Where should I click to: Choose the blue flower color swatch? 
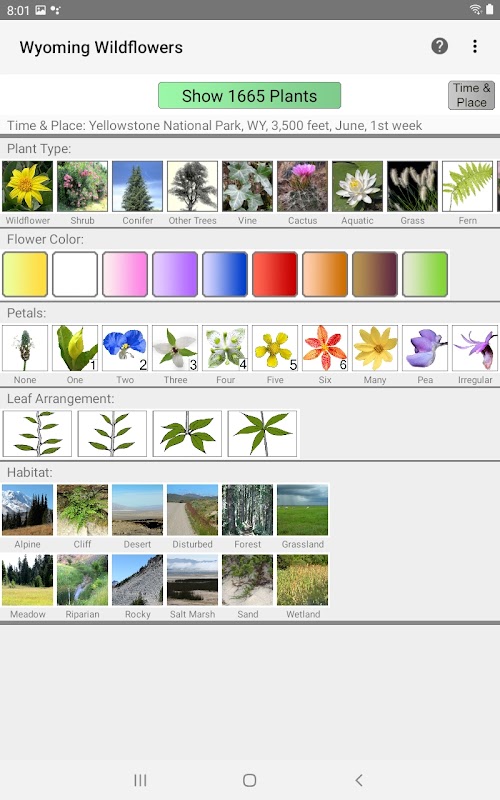[x=225, y=274]
